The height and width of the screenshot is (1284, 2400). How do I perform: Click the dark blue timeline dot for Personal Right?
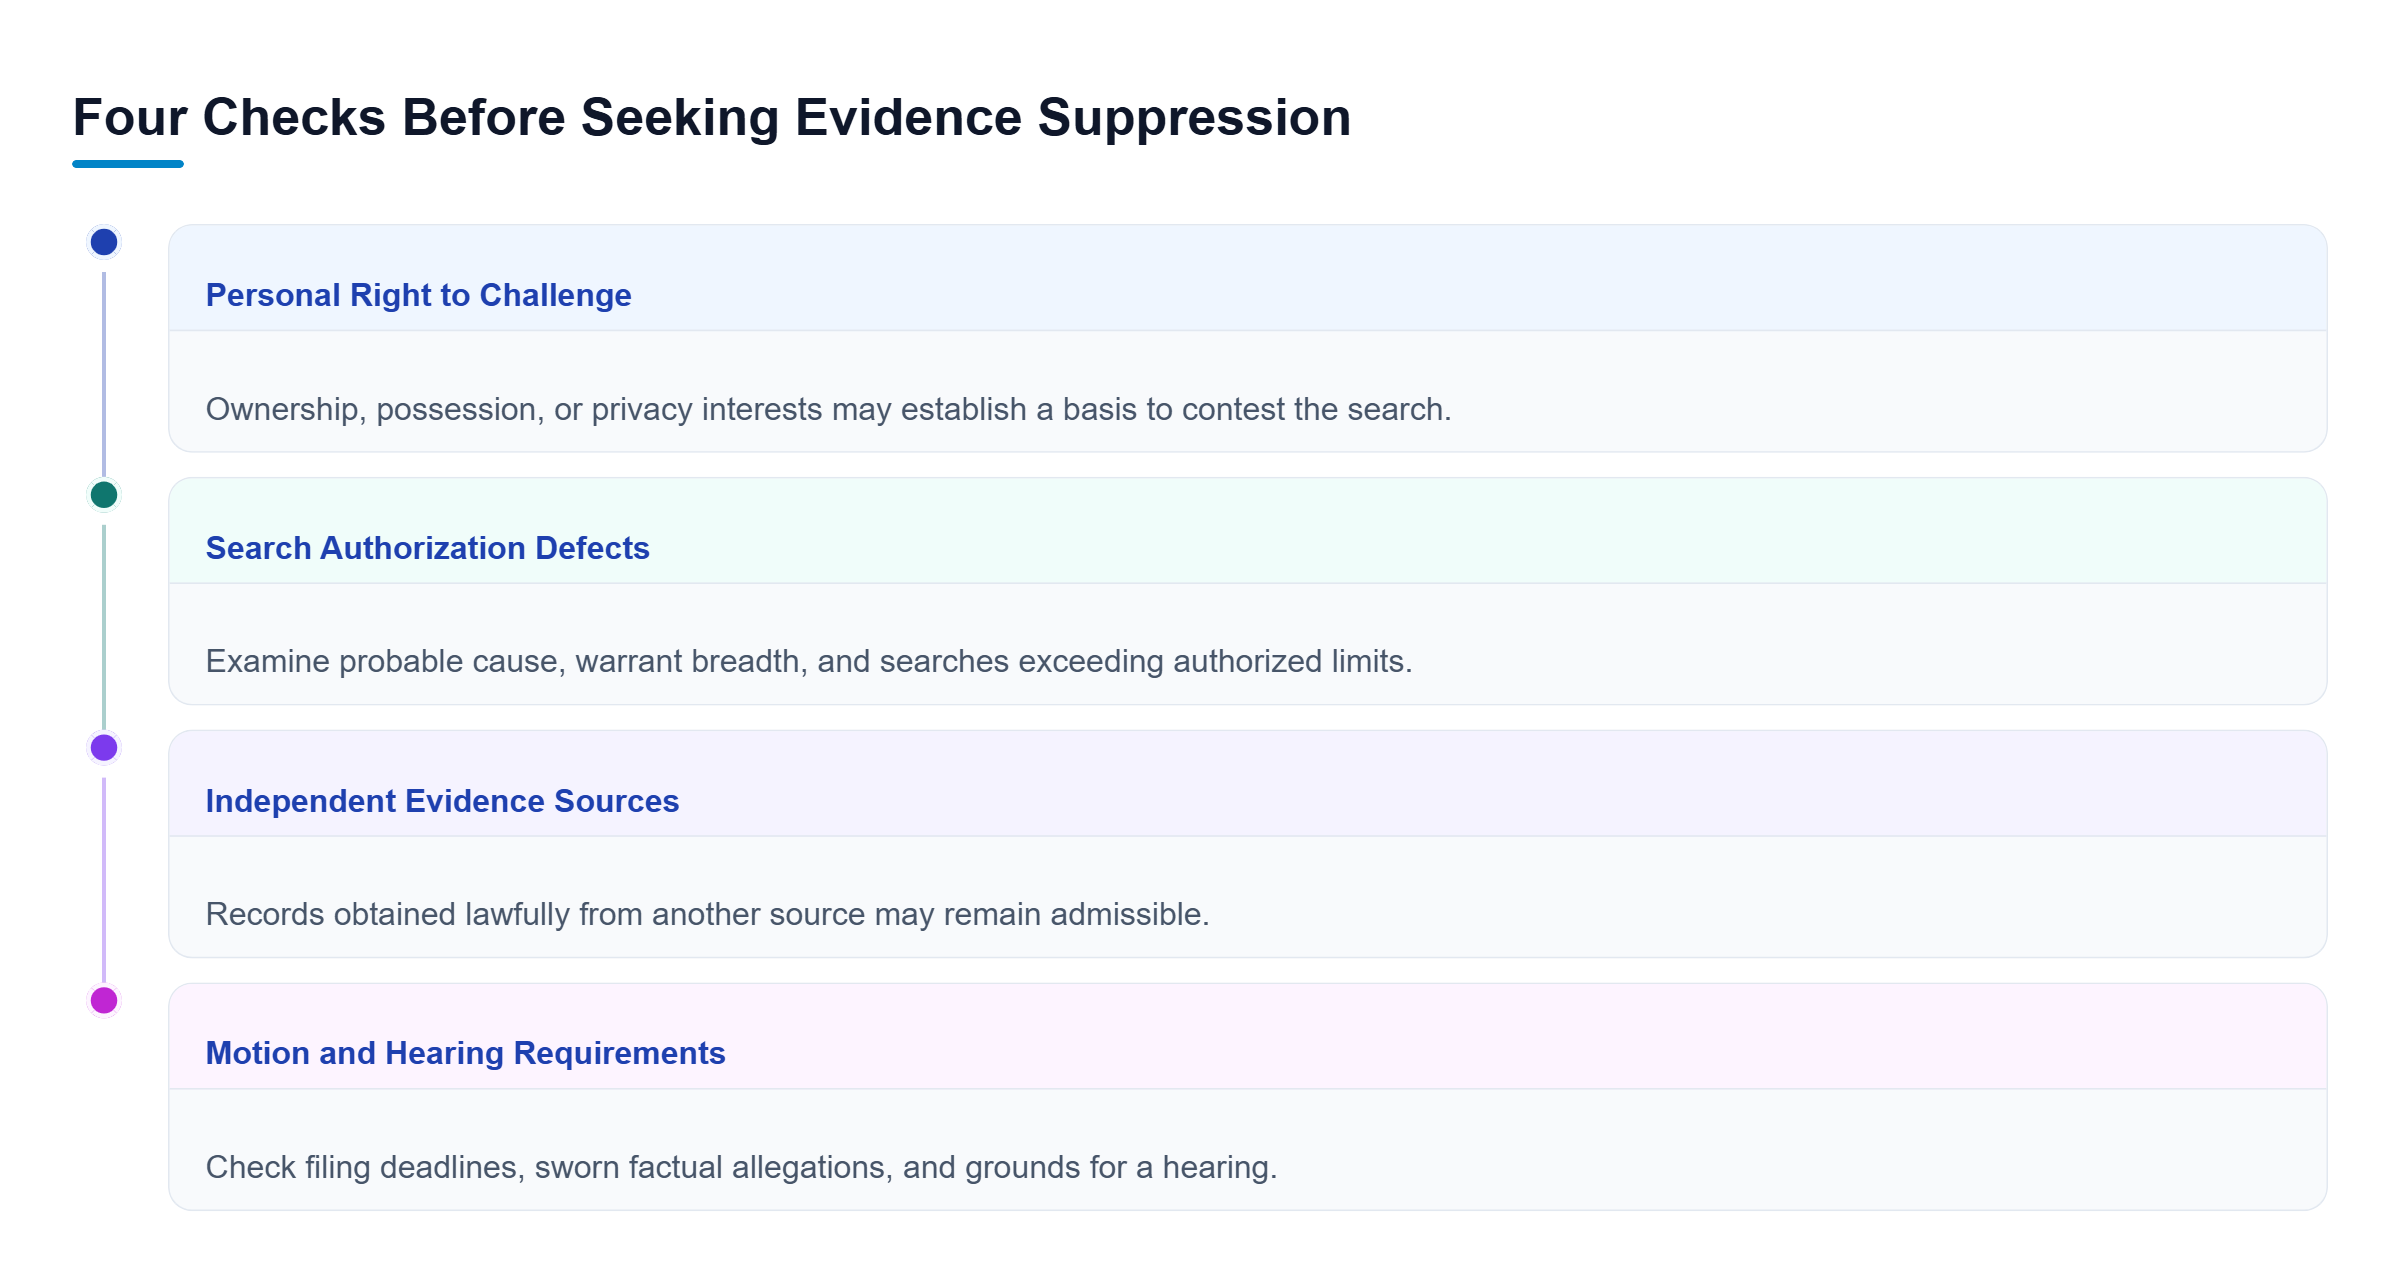click(104, 242)
